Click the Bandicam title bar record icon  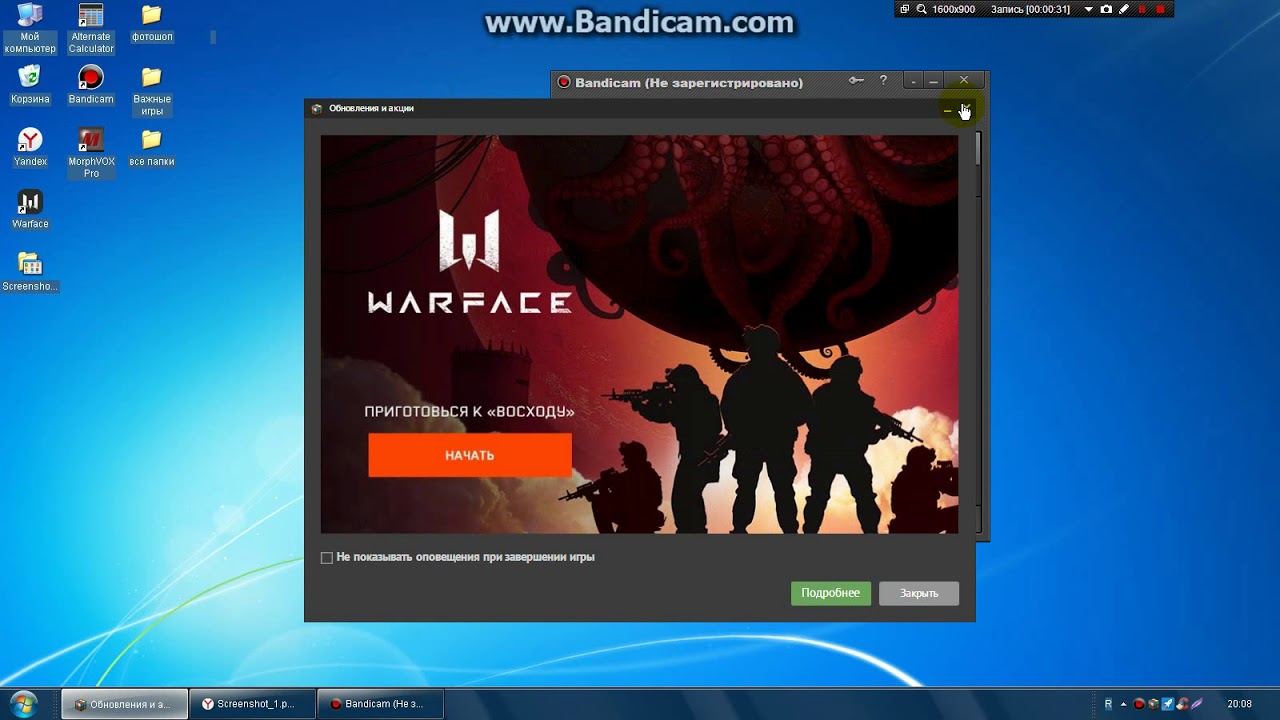pos(564,82)
